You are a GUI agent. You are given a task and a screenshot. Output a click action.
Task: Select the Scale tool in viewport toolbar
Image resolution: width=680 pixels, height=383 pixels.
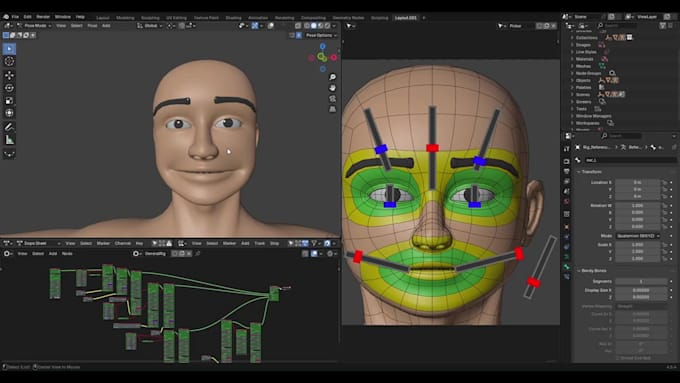click(9, 101)
